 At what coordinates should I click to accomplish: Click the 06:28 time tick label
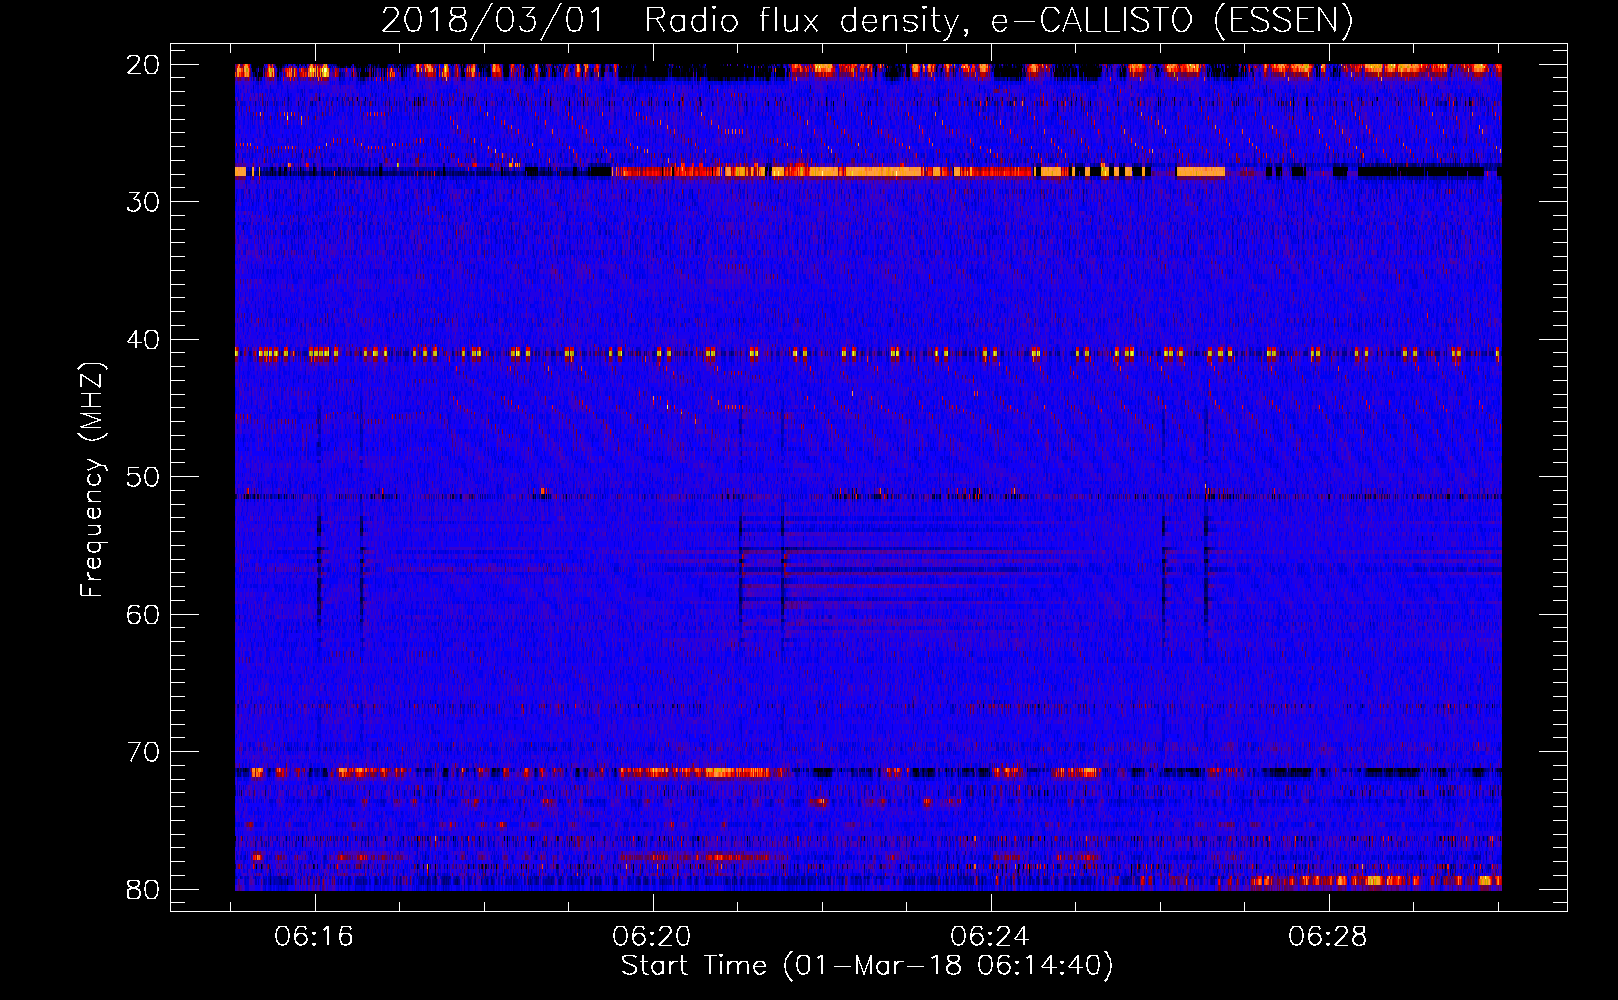1329,936
